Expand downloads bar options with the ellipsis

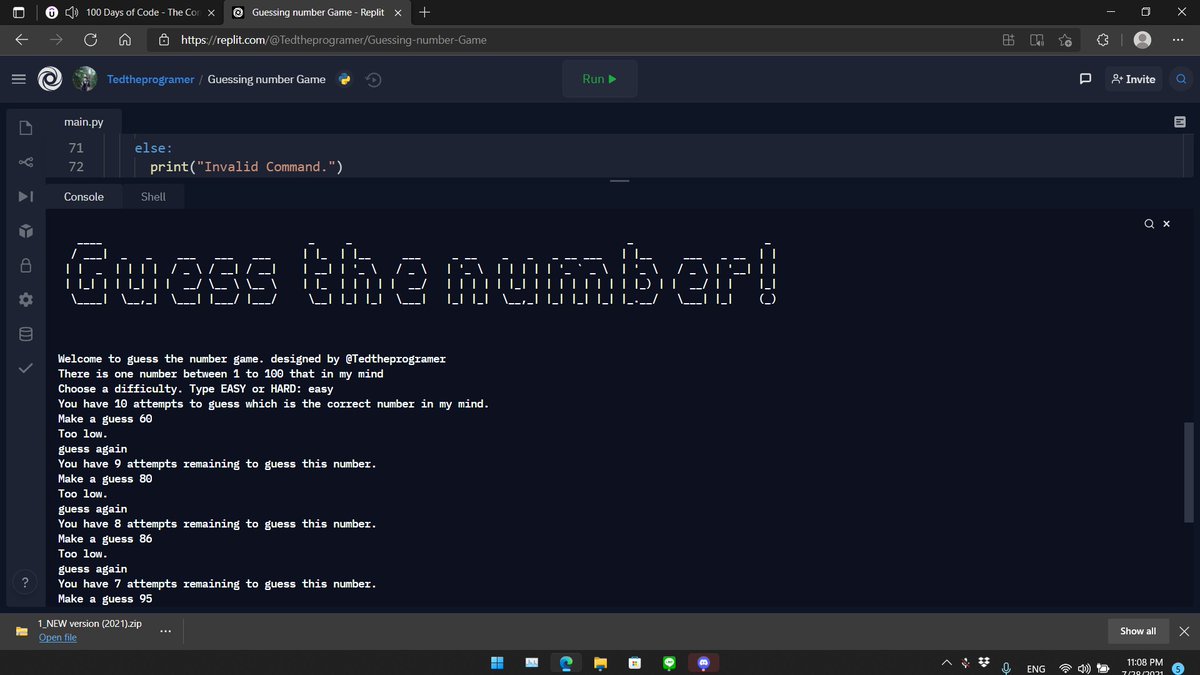(165, 631)
